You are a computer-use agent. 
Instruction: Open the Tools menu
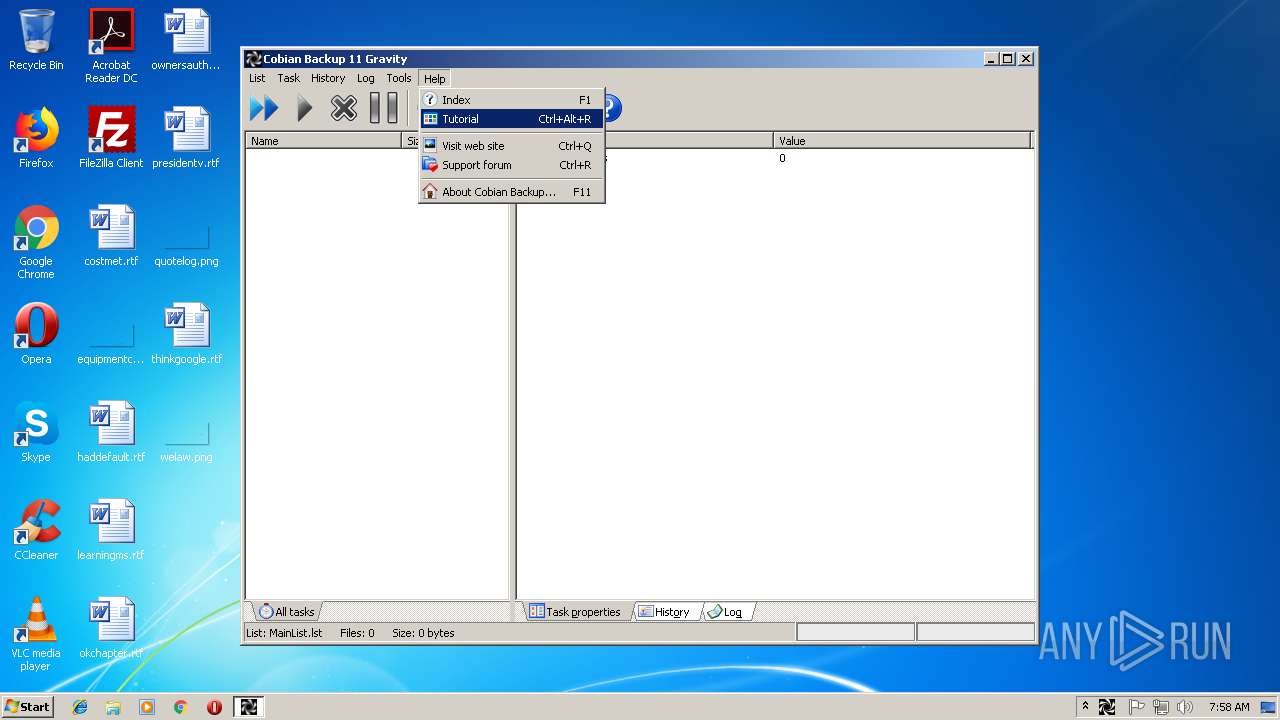[x=399, y=78]
